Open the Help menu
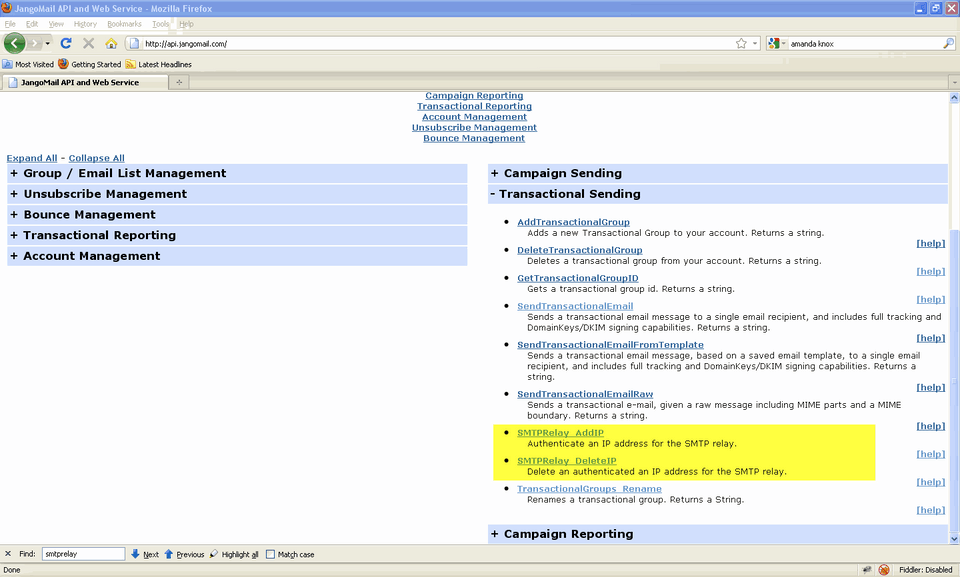The width and height of the screenshot is (960, 577). point(186,24)
